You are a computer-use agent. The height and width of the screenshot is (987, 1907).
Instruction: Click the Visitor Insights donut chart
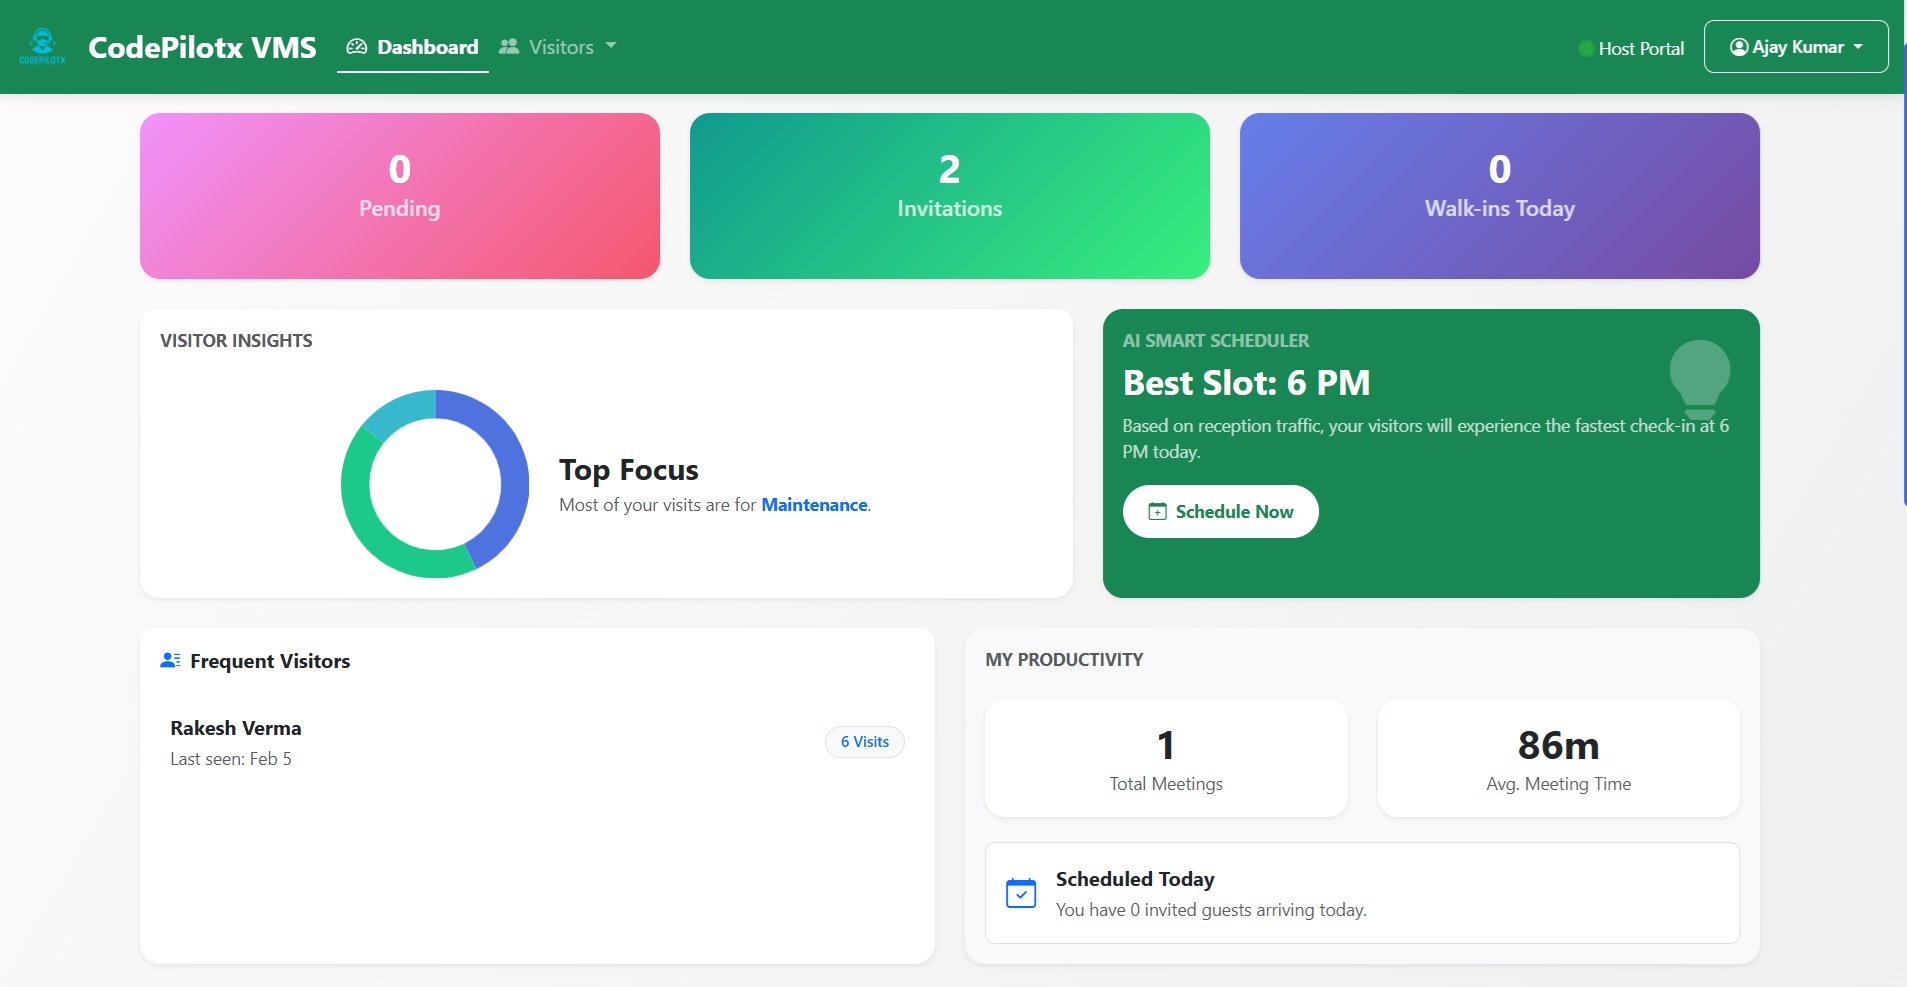435,484
